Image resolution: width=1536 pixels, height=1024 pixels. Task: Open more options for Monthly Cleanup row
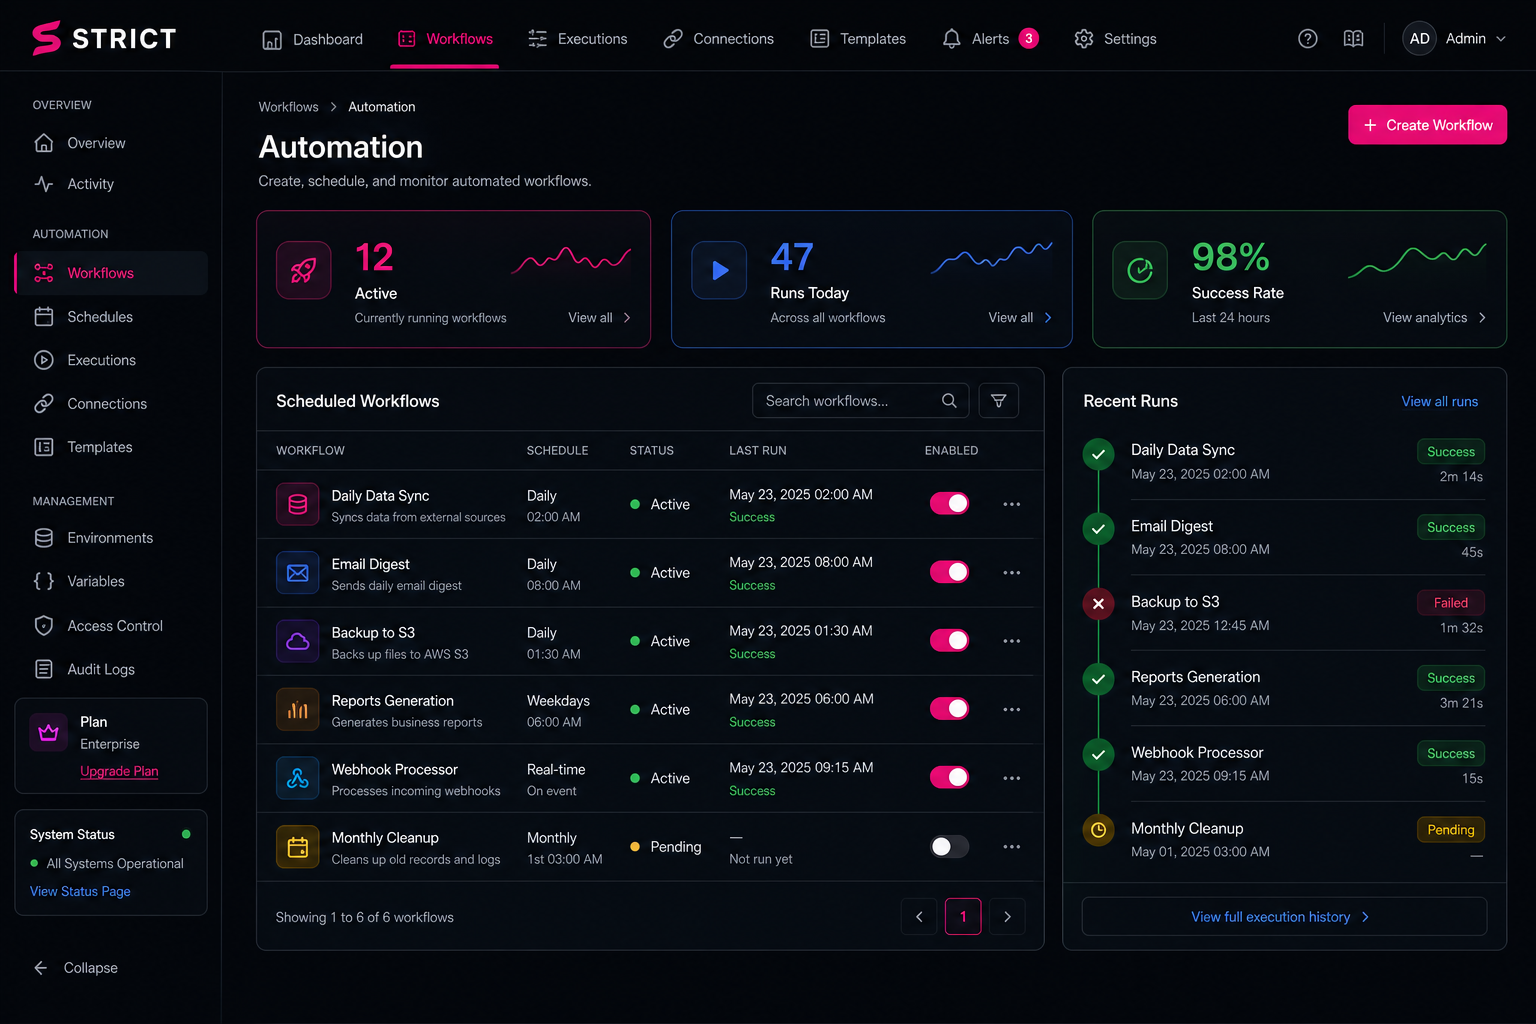1012,847
